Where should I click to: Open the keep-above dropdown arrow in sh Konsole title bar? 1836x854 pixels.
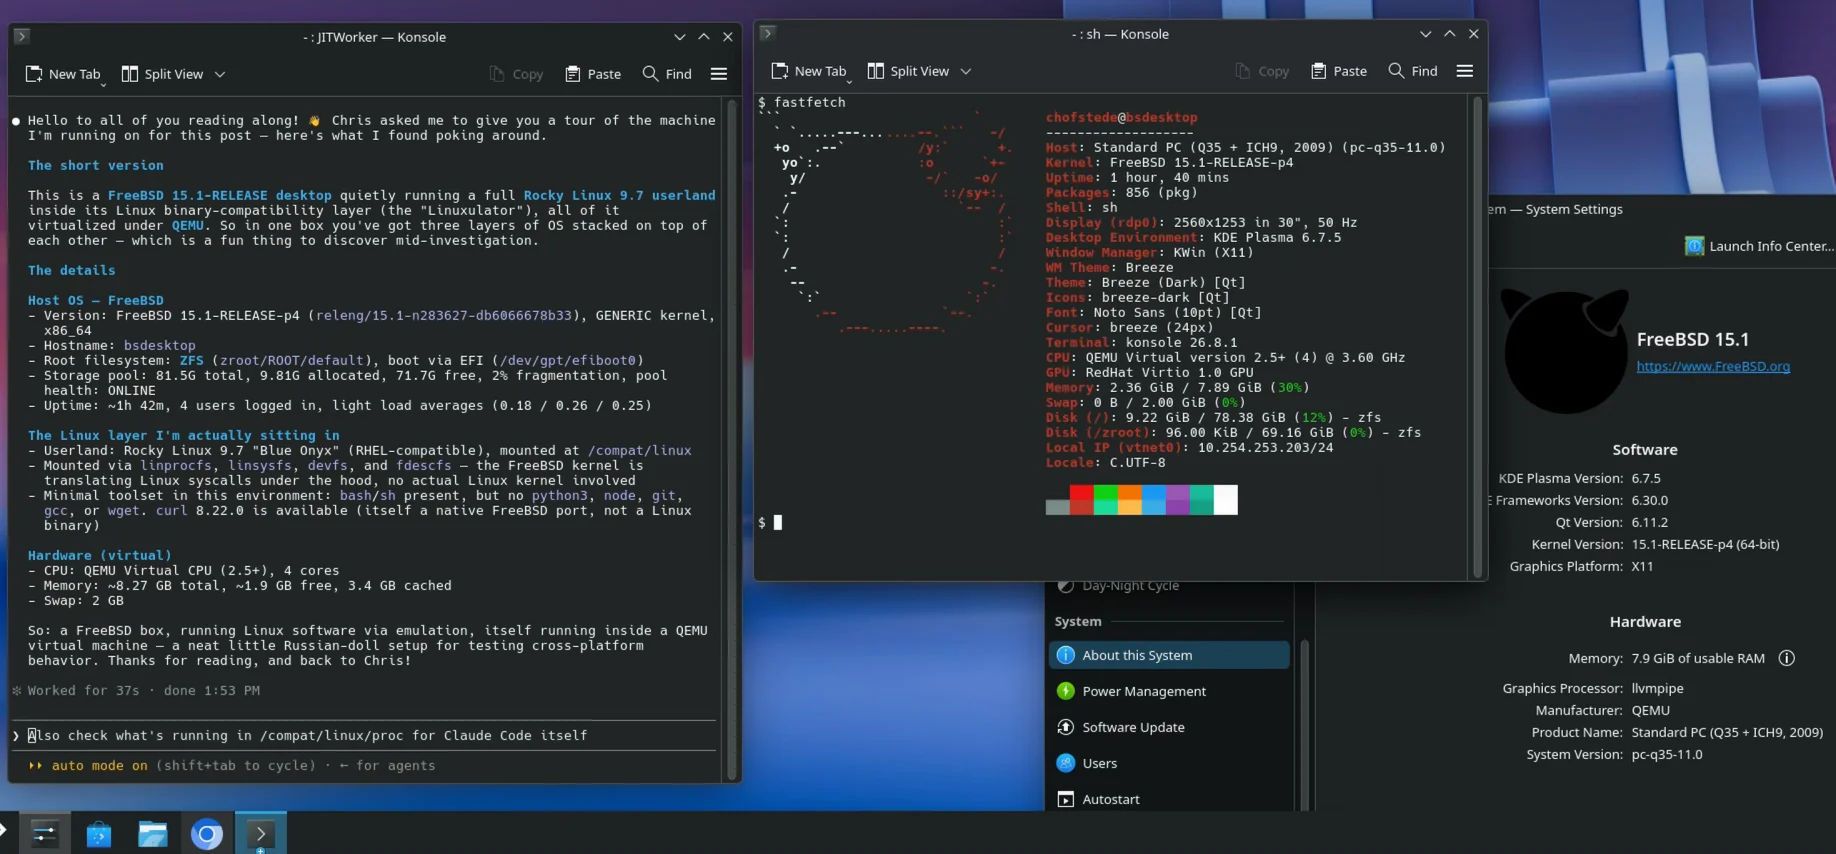[1425, 34]
